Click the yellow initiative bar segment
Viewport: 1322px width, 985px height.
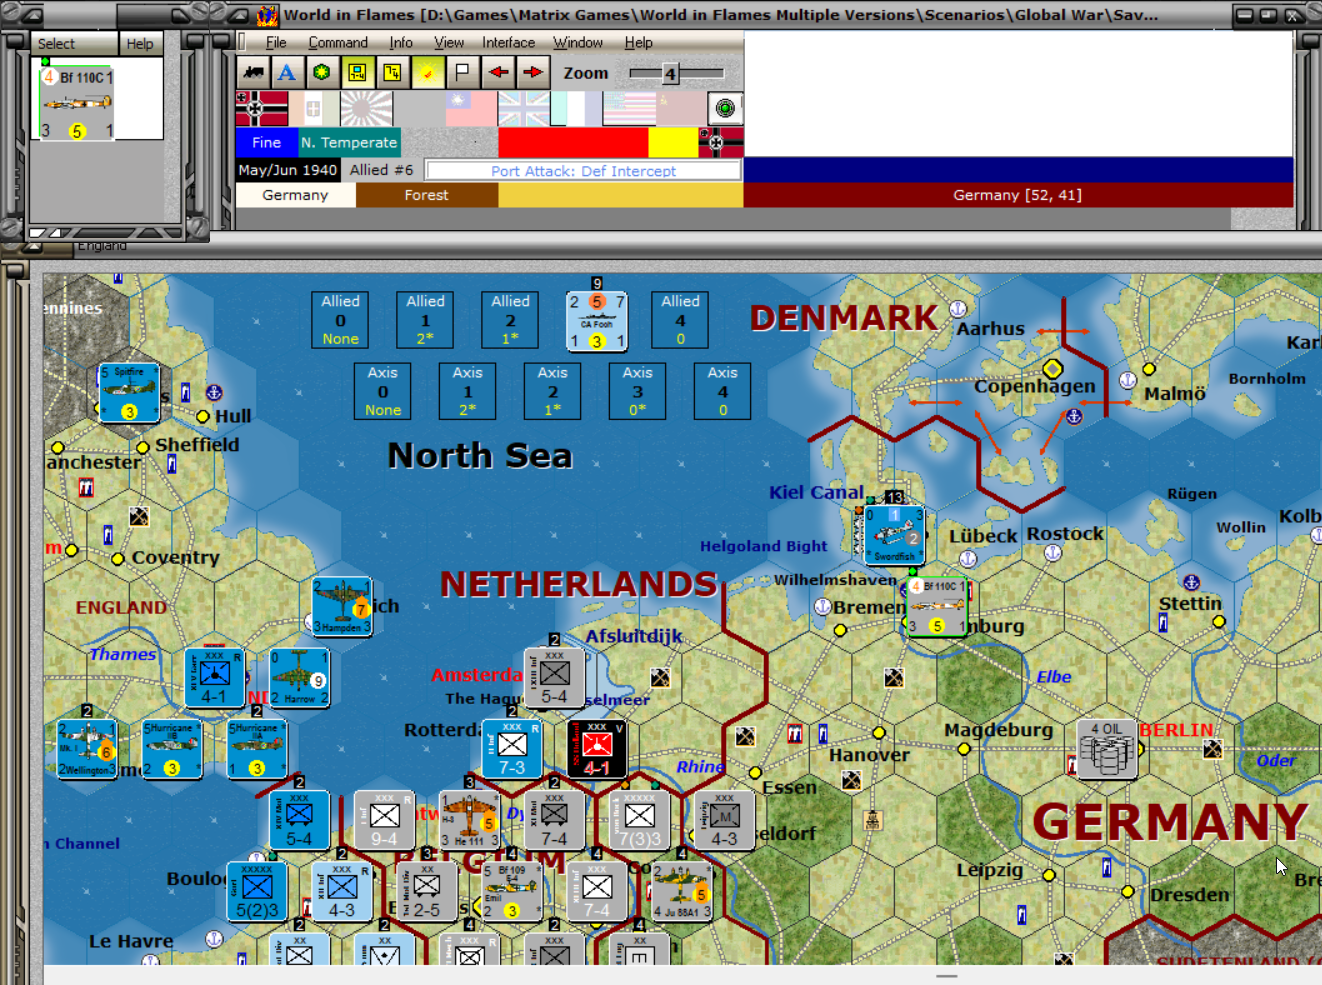pyautogui.click(x=673, y=142)
